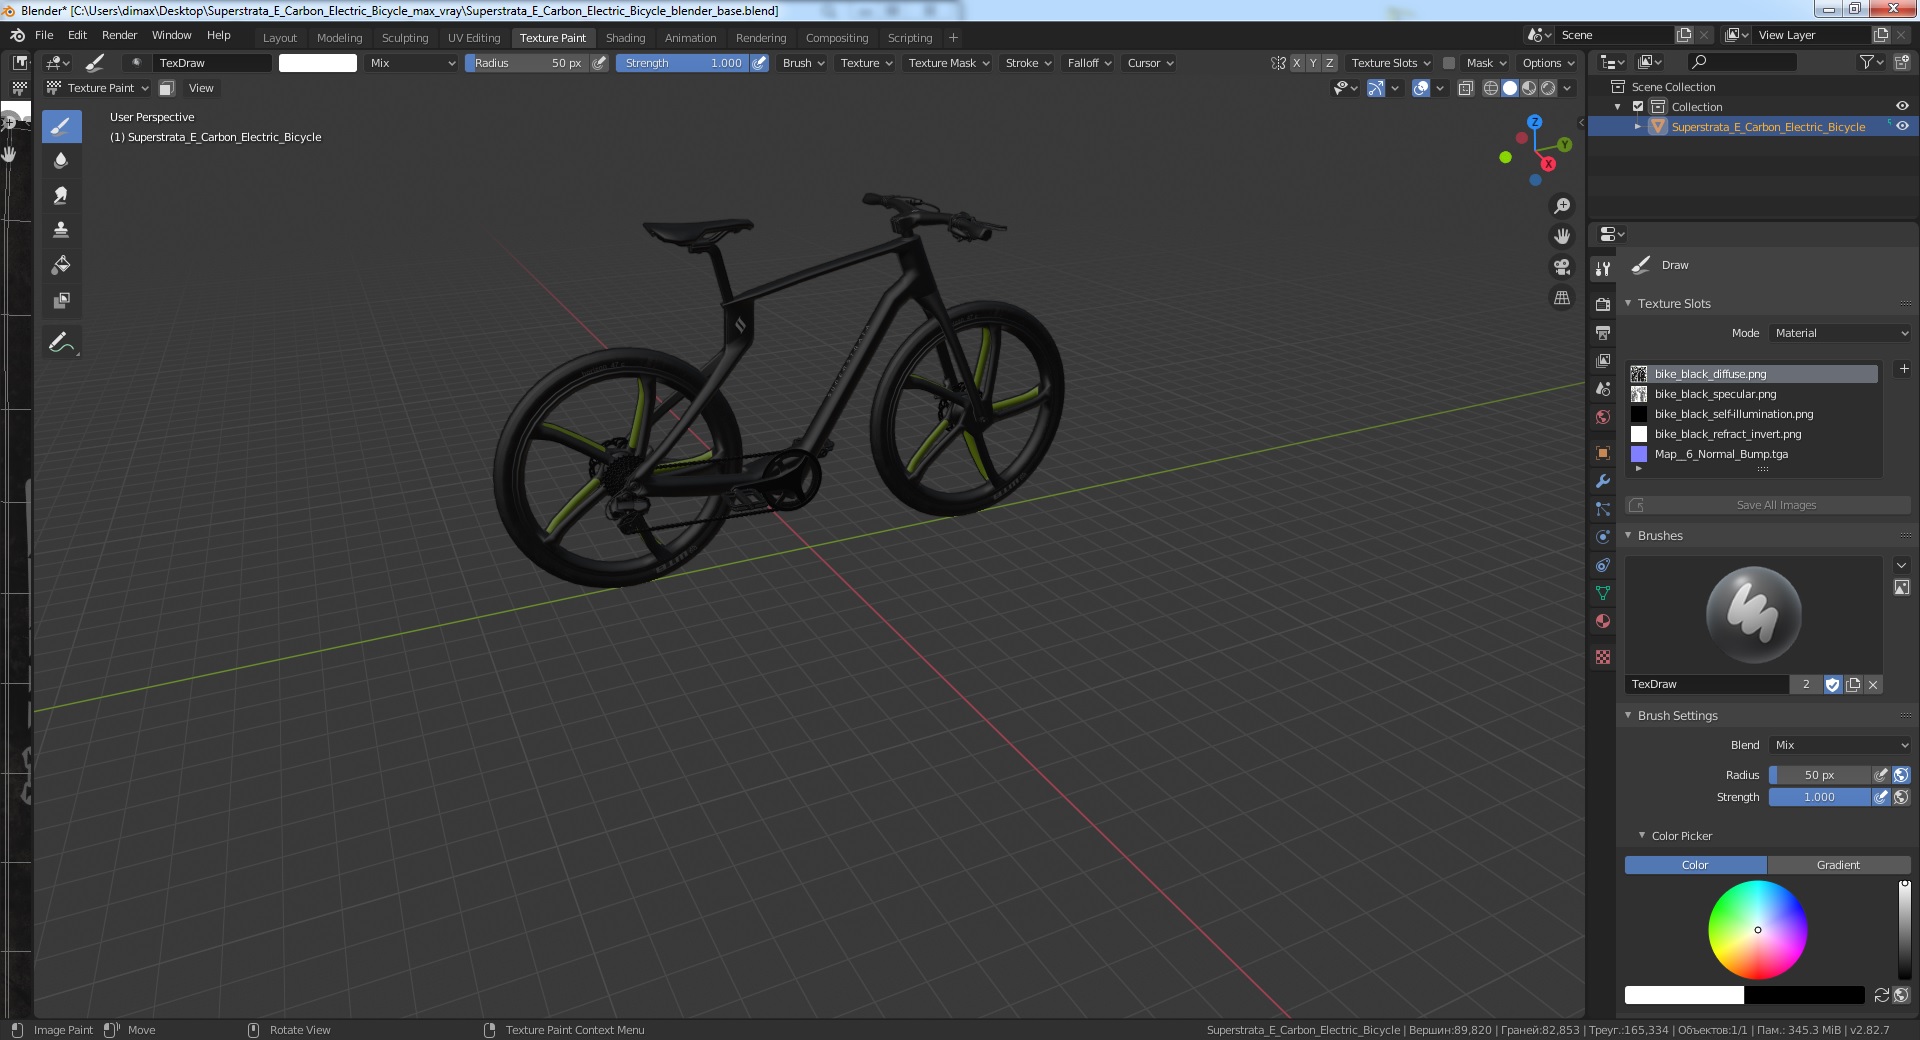
Task: Toggle Collection exclude checkbox in outliner
Action: pos(1638,107)
